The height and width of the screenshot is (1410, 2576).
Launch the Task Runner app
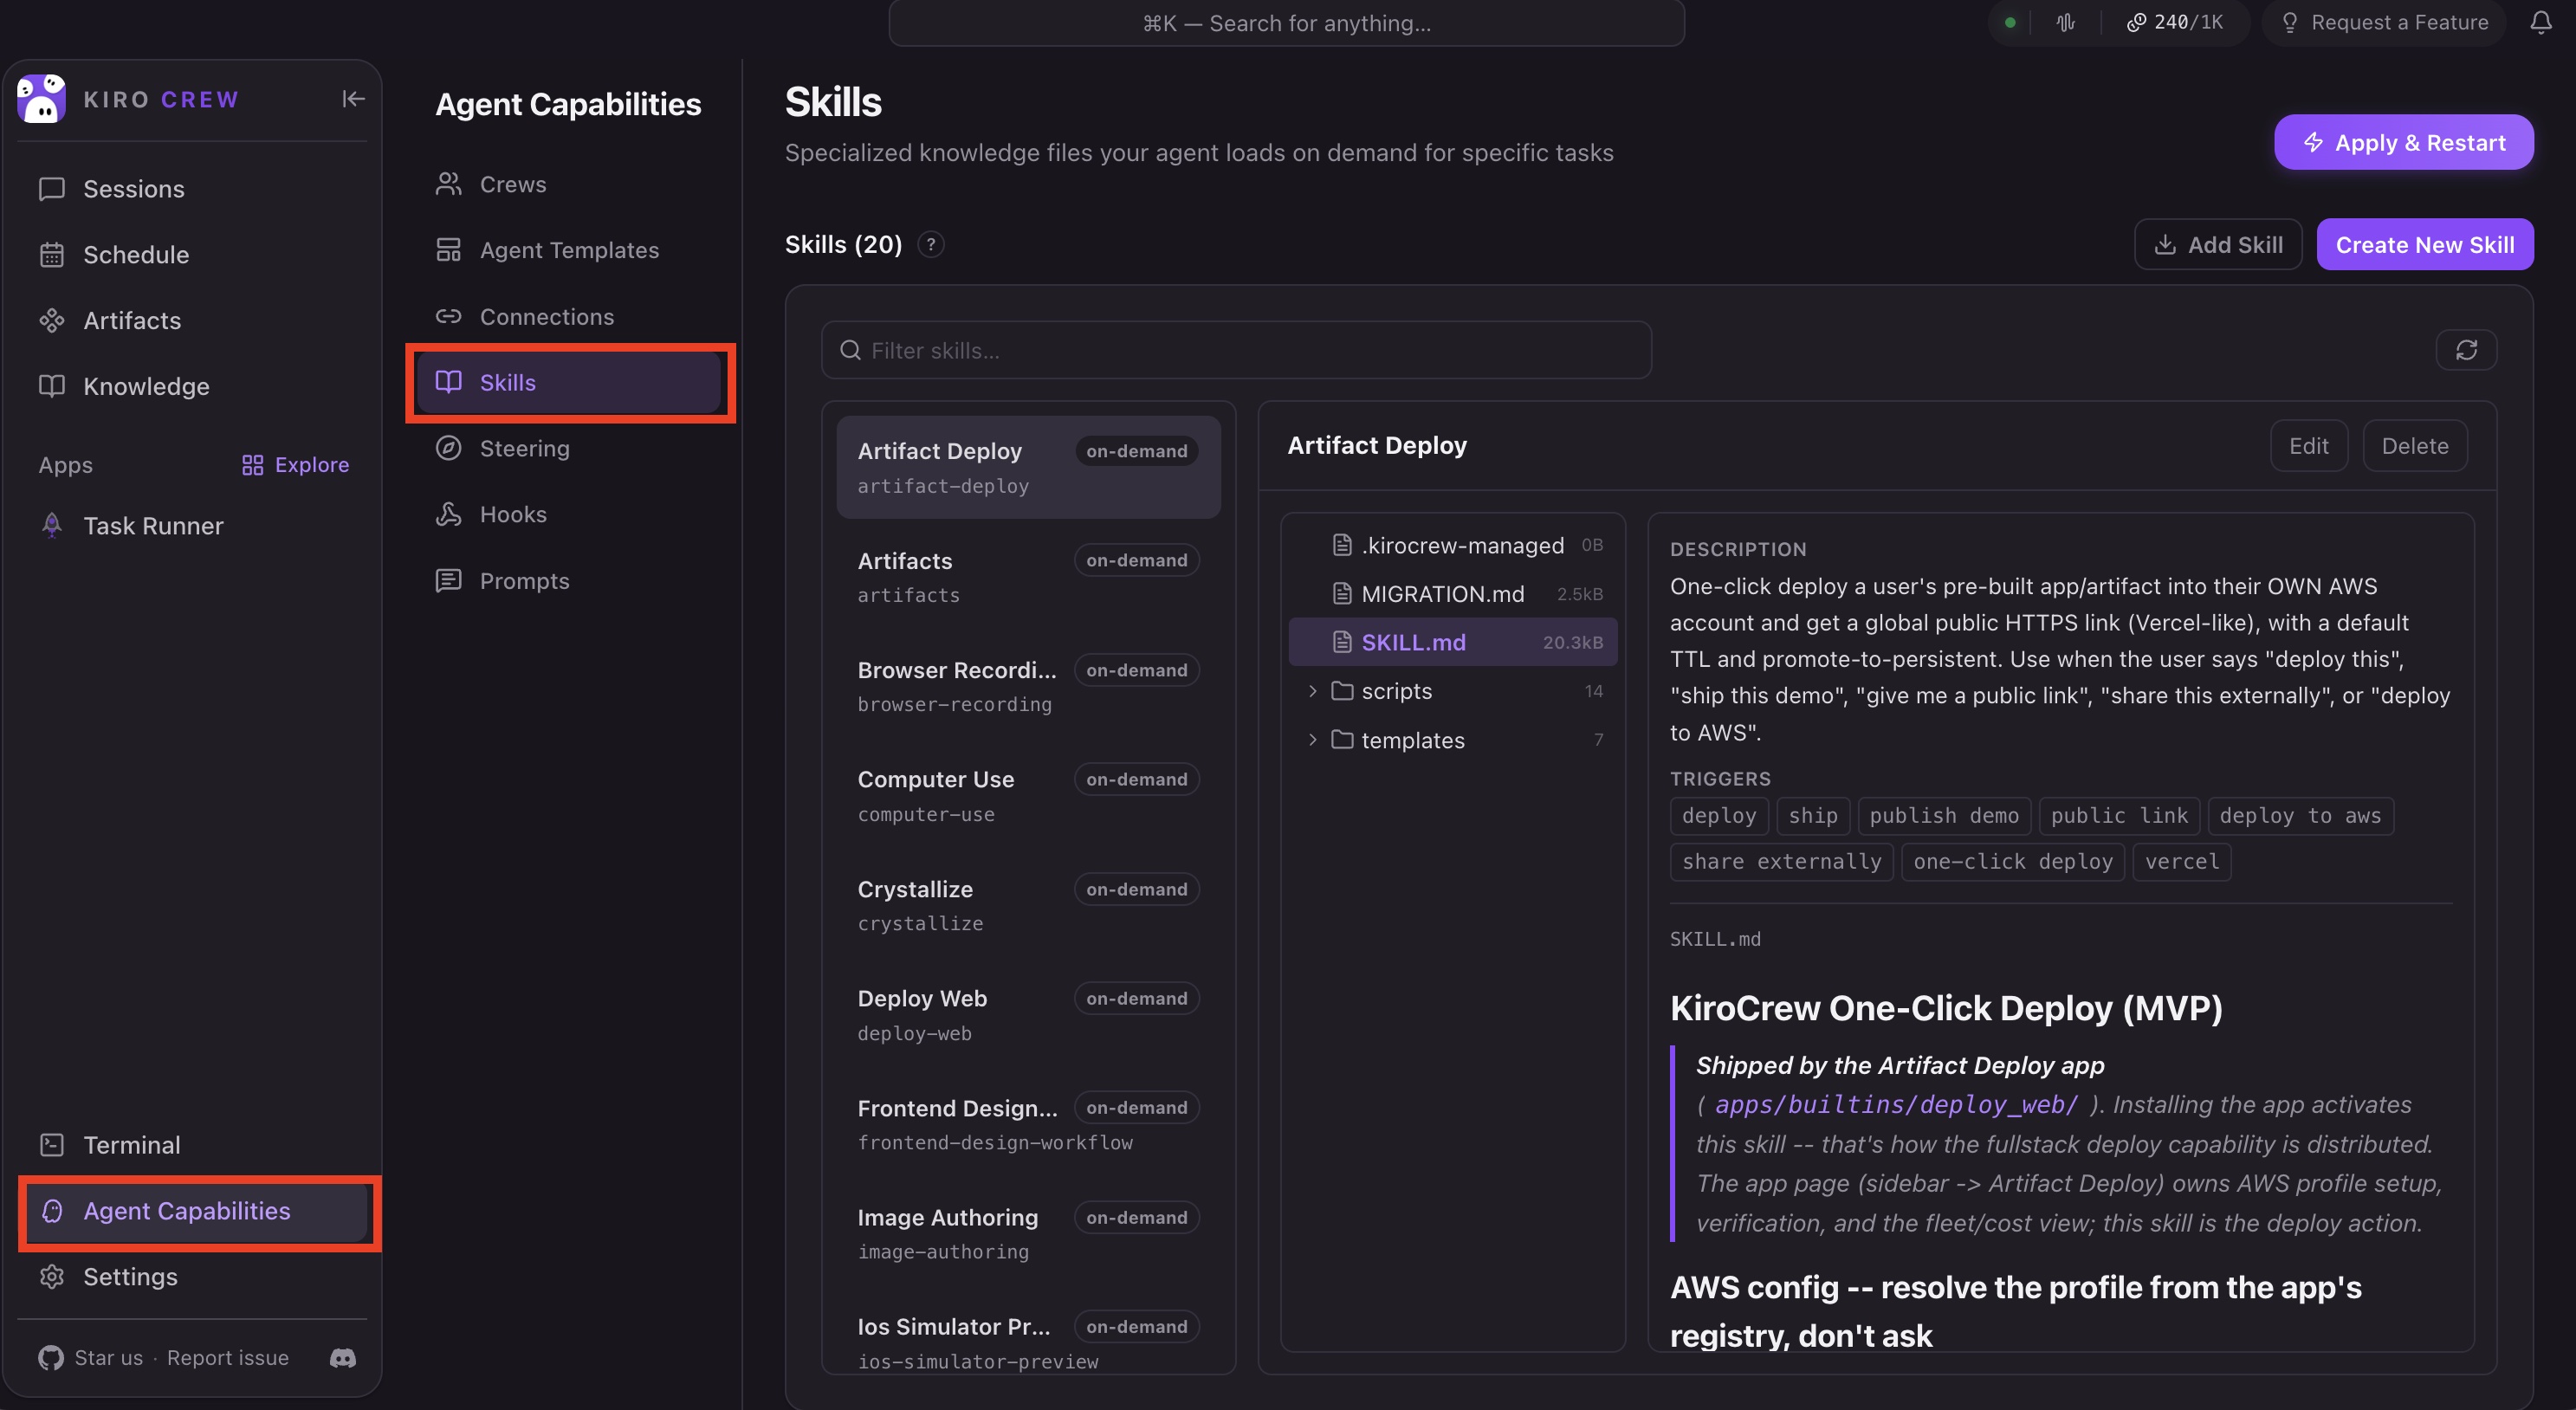coord(192,526)
